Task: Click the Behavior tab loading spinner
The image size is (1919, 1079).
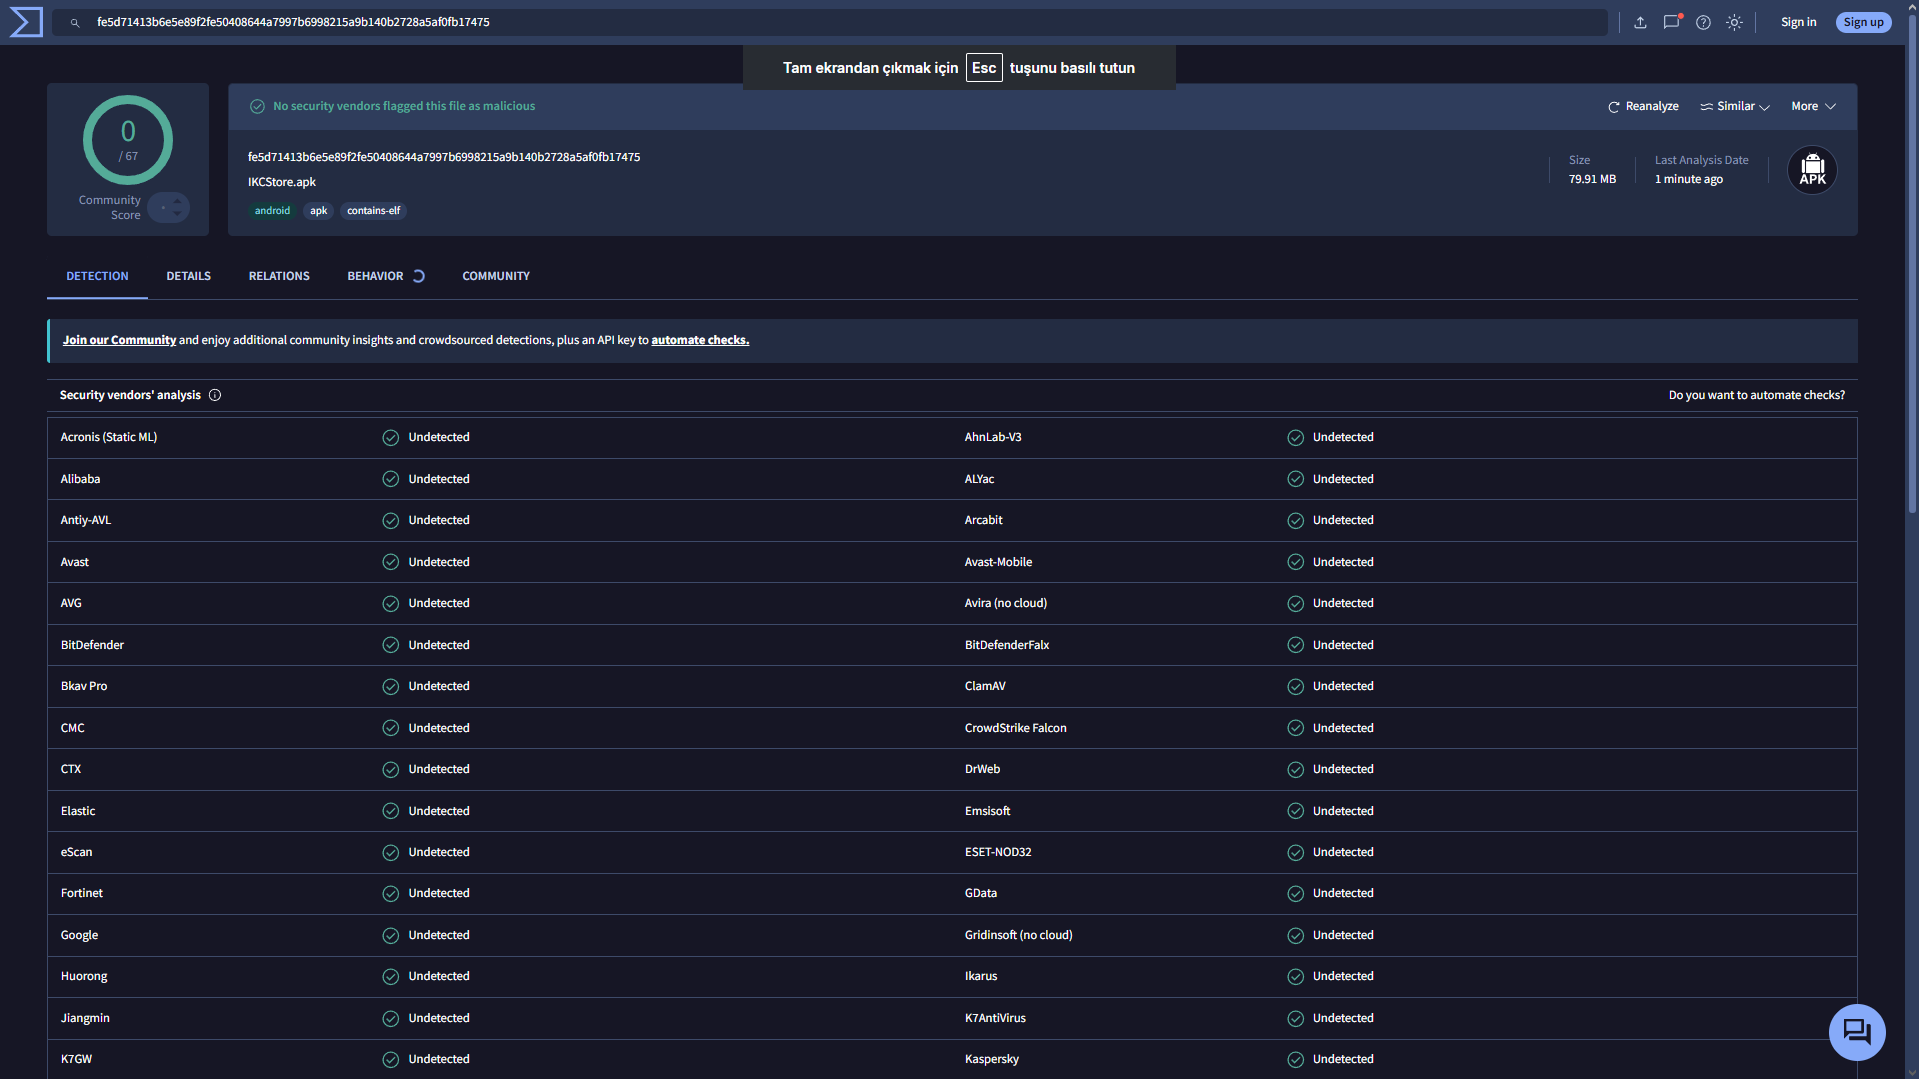Action: click(418, 276)
